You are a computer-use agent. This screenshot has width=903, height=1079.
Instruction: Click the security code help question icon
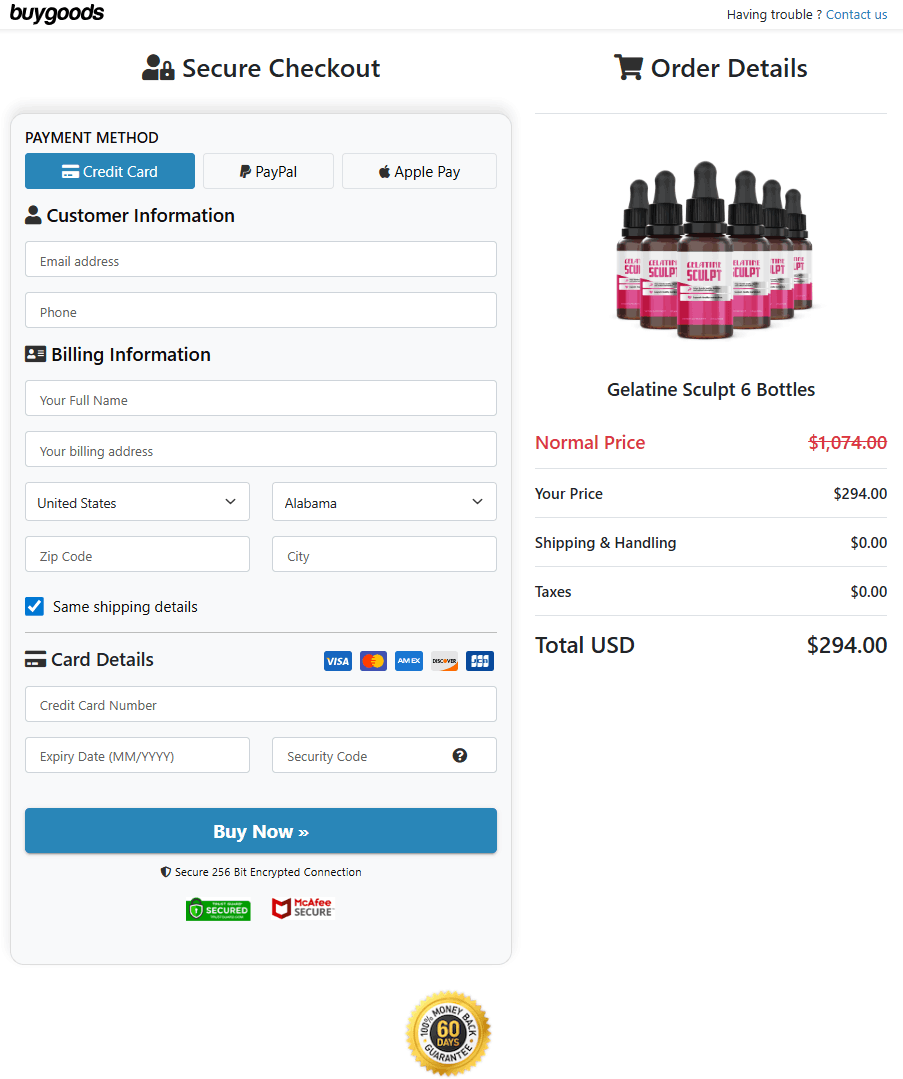click(460, 756)
